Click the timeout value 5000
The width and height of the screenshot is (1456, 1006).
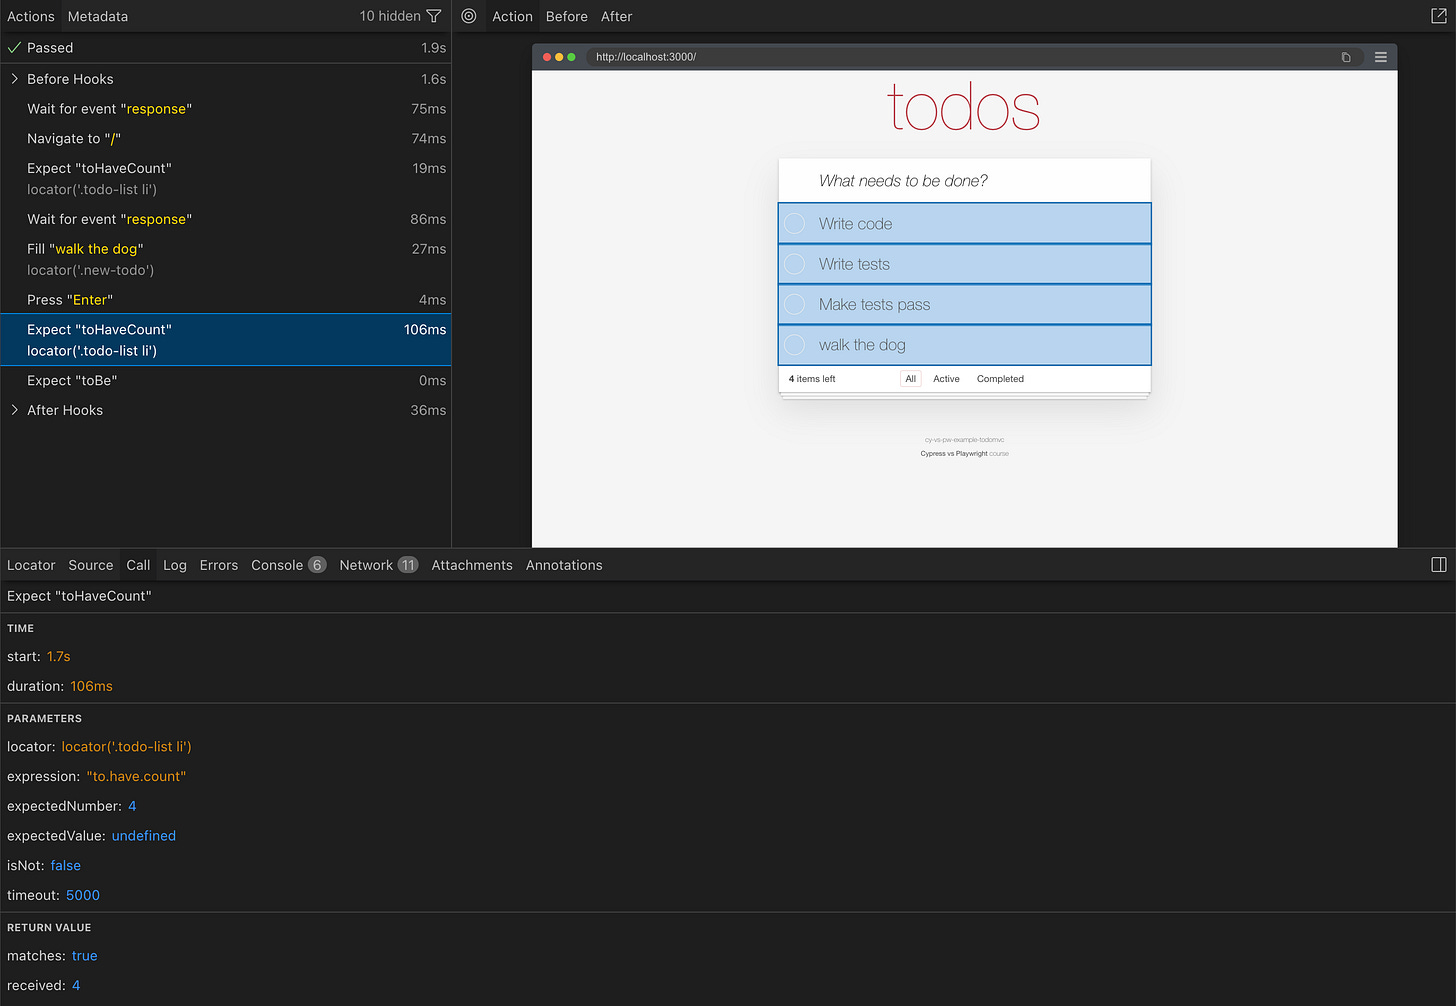click(x=83, y=895)
